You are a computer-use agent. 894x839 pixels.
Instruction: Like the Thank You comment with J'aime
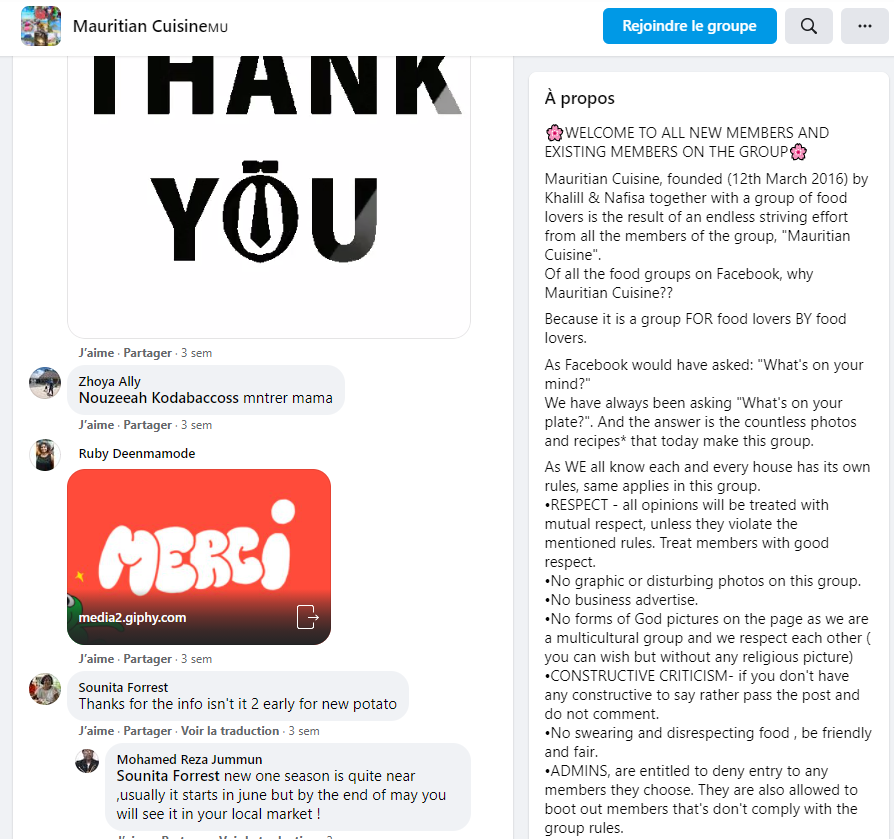click(x=96, y=353)
